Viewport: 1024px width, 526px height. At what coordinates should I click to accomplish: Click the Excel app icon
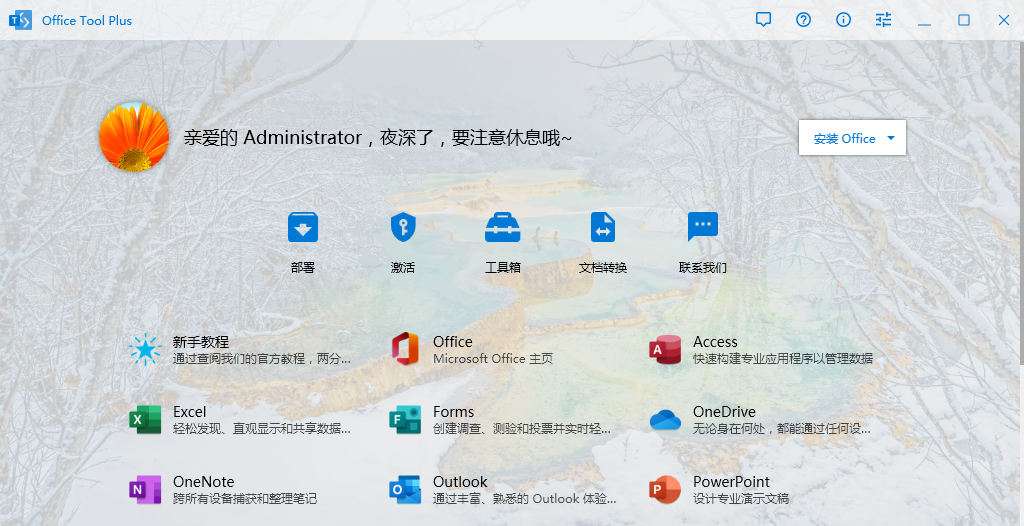145,419
